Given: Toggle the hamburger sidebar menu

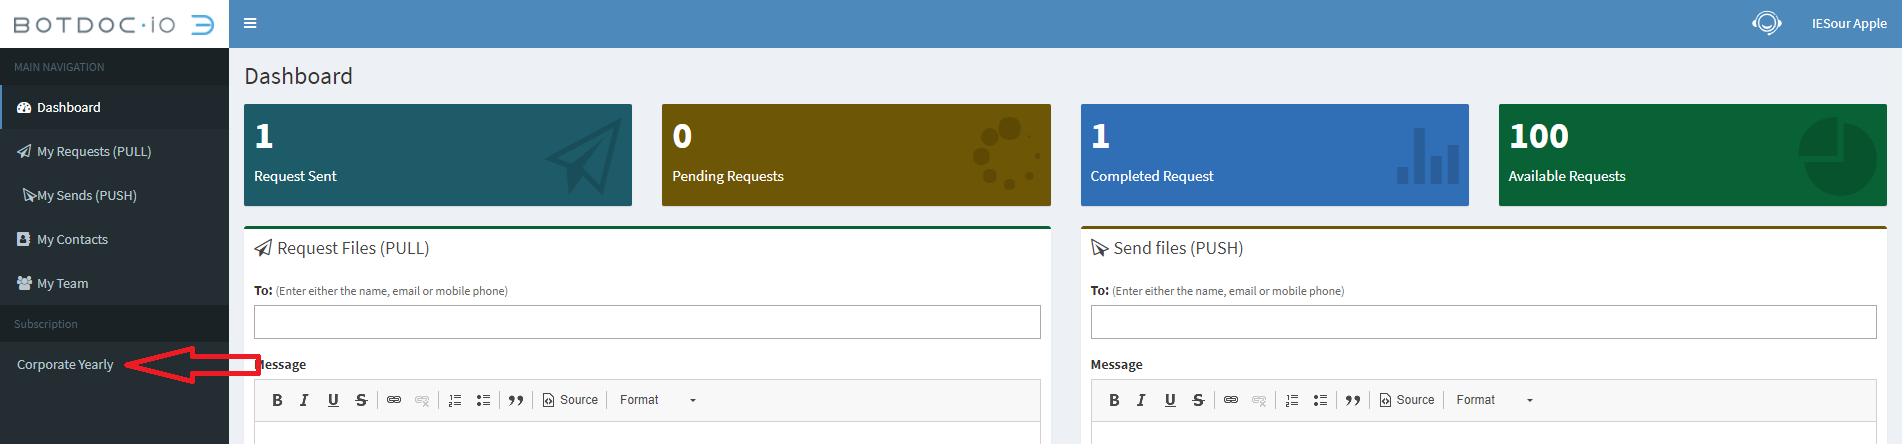Looking at the screenshot, I should [250, 23].
